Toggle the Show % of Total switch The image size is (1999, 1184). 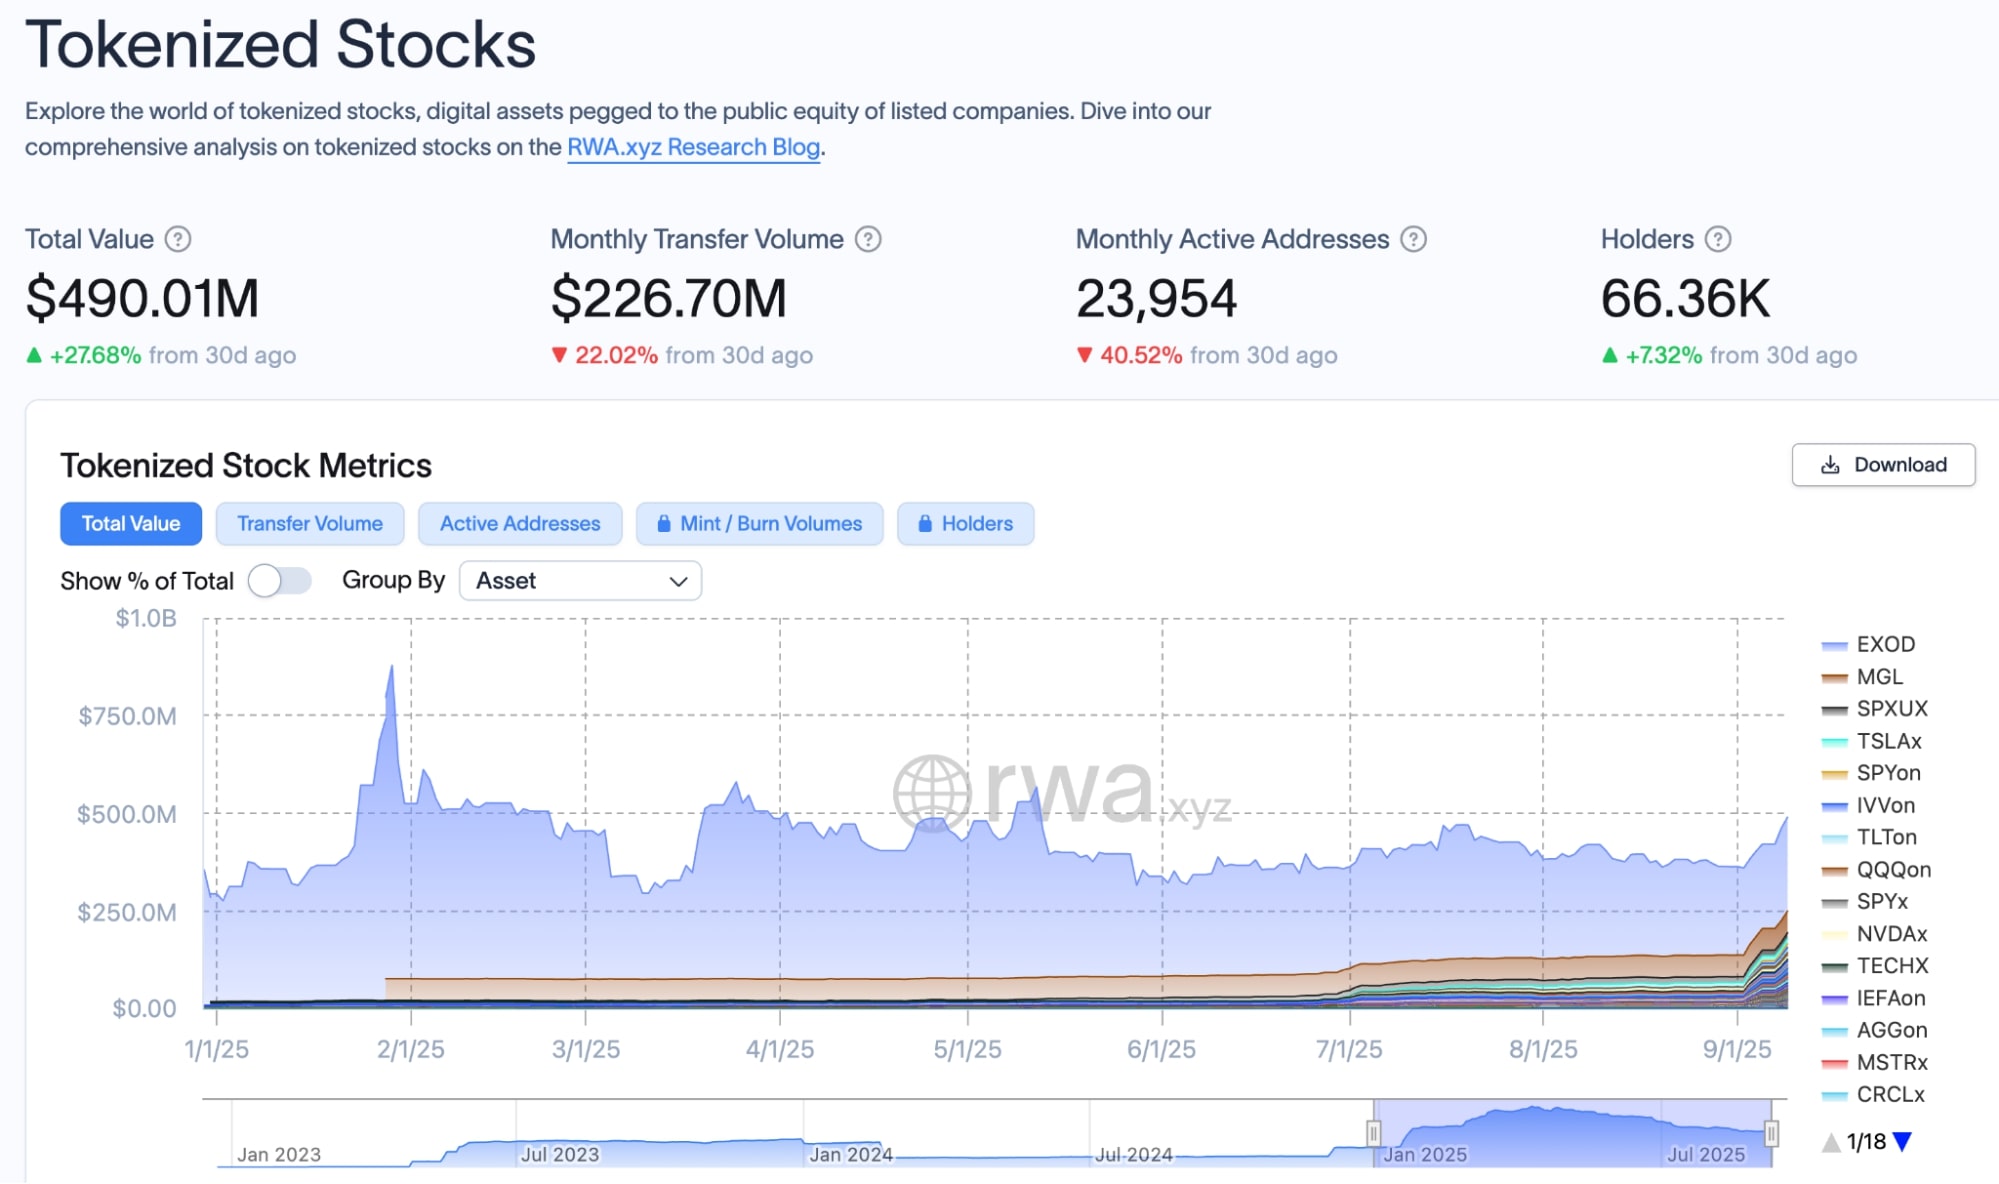point(279,581)
